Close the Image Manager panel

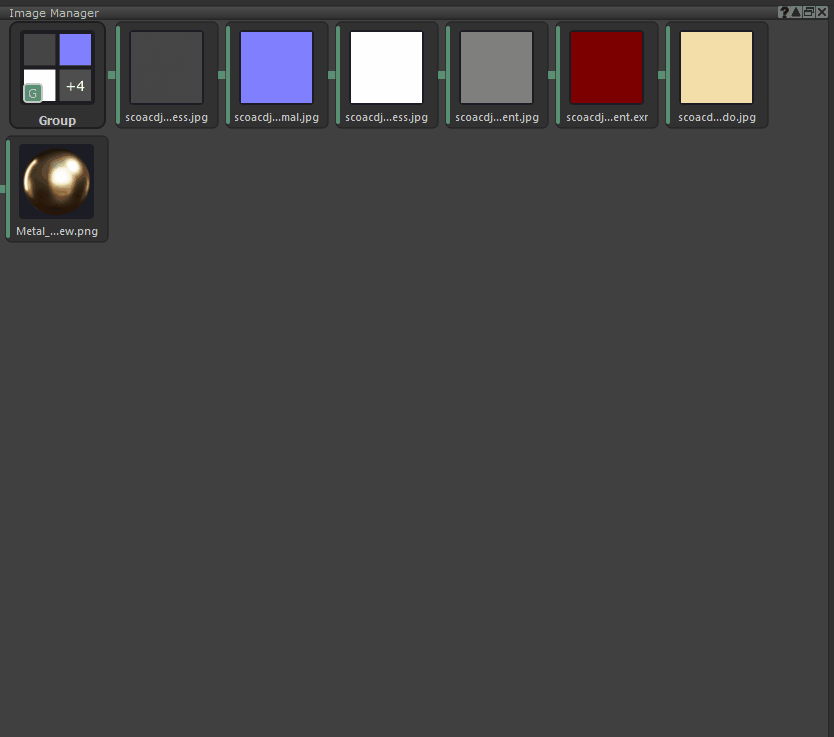[822, 12]
